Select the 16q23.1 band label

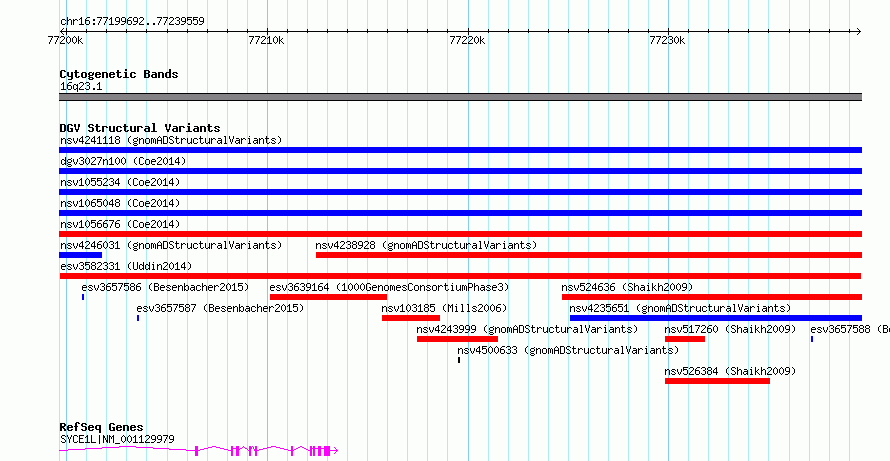point(81,87)
